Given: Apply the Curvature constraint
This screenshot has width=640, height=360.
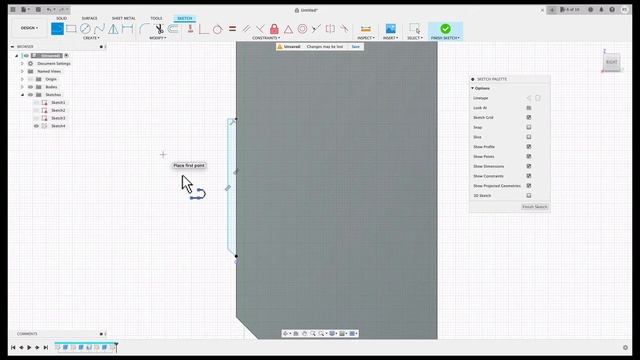Looking at the screenshot, I should pyautogui.click(x=344, y=29).
